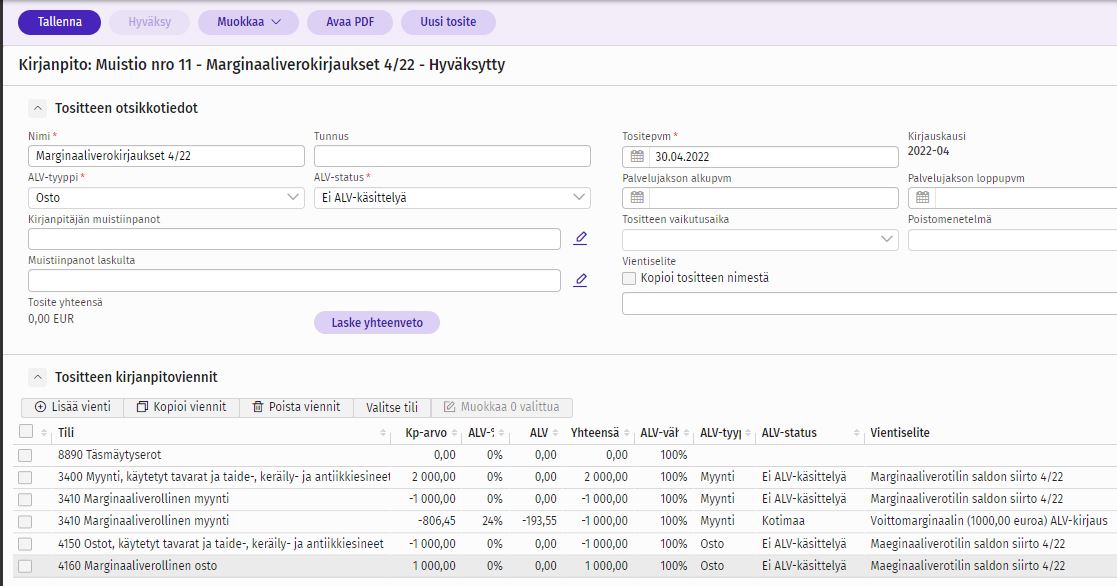
Task: Click the Tunnus input field
Action: pos(452,156)
